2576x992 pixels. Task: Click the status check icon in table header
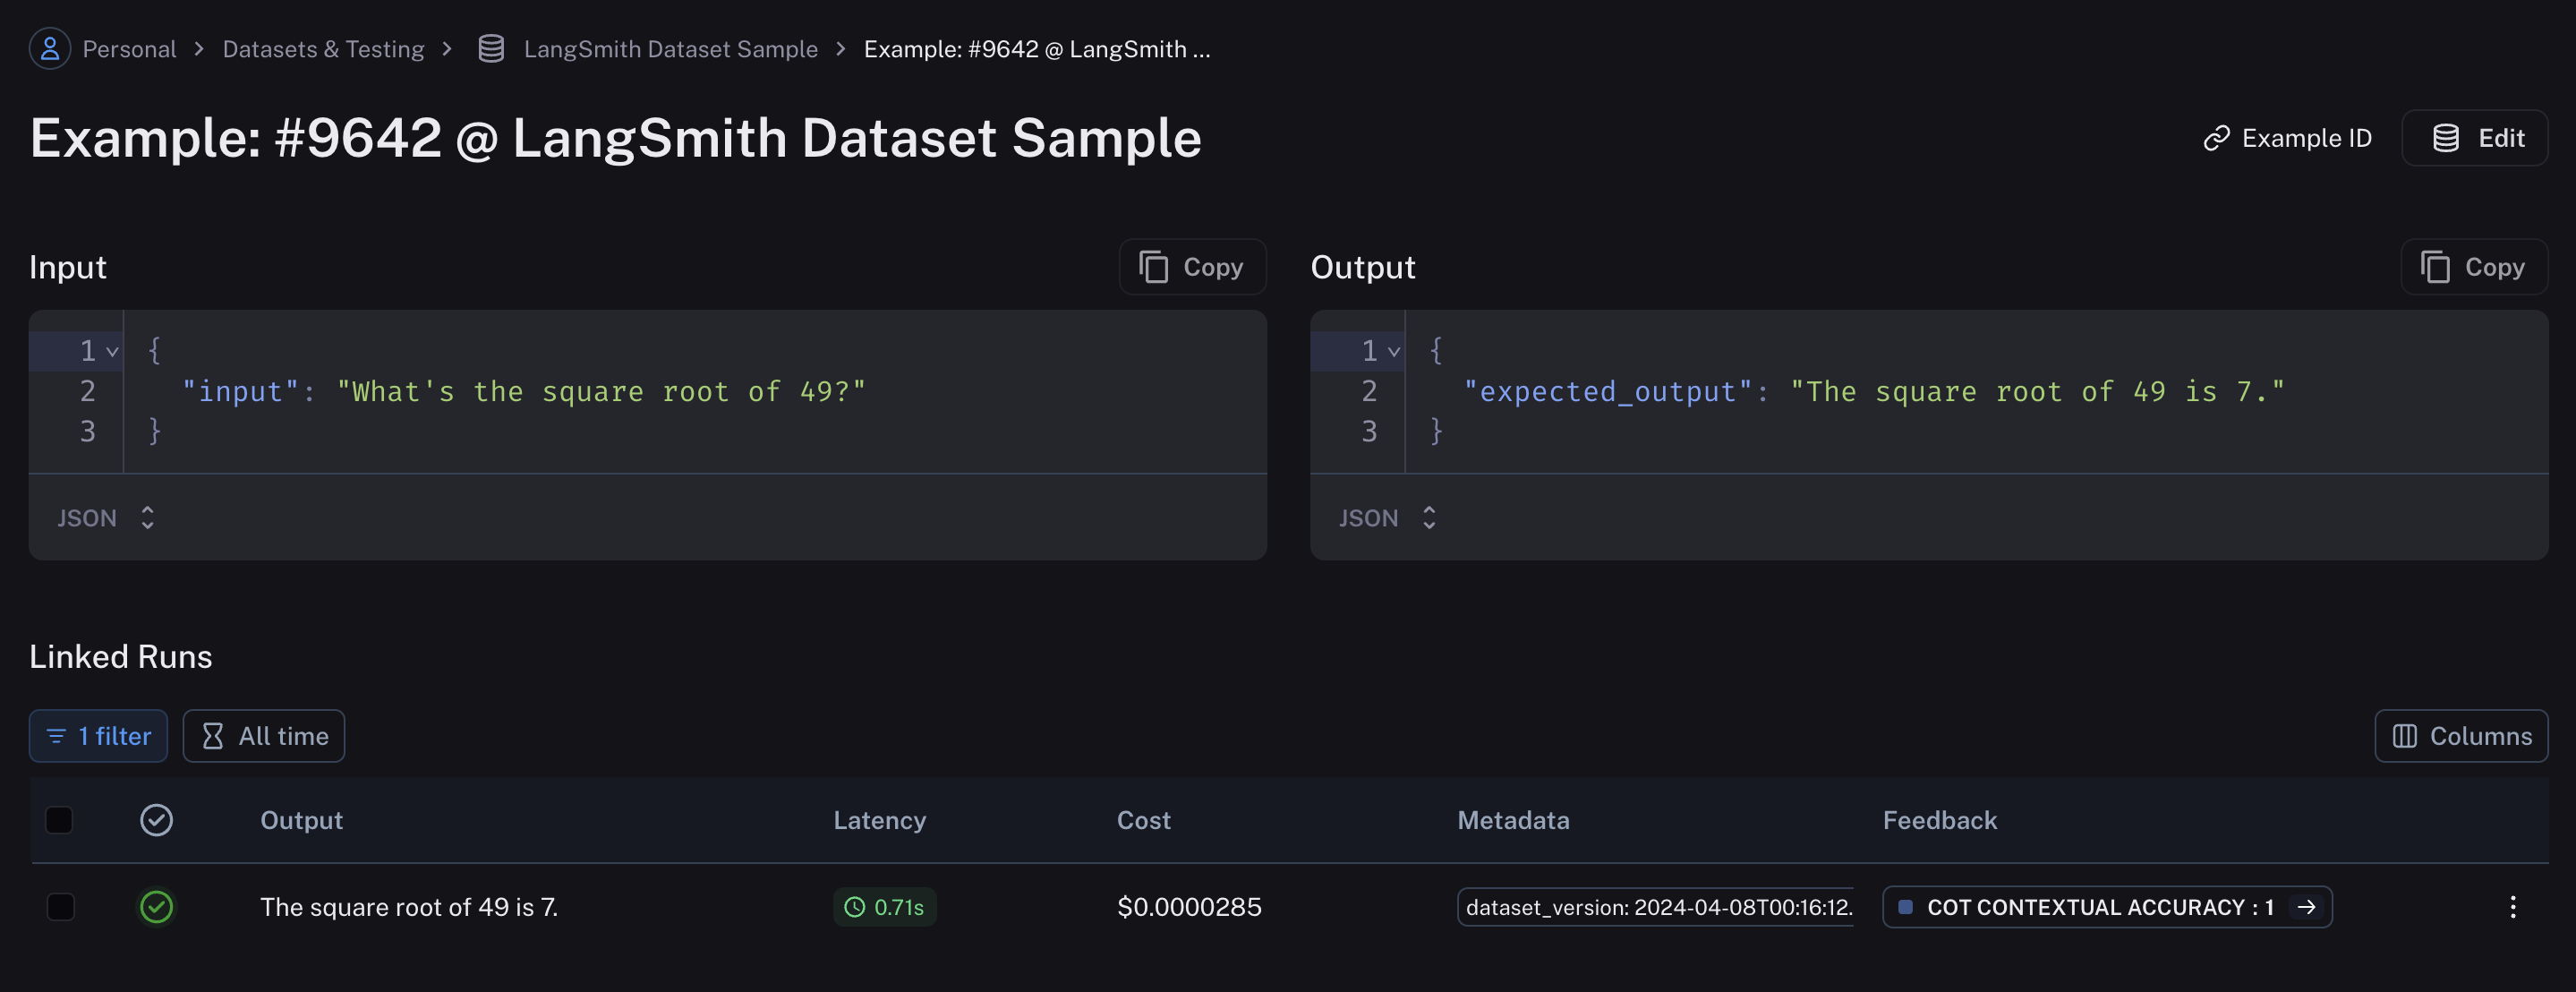point(156,820)
